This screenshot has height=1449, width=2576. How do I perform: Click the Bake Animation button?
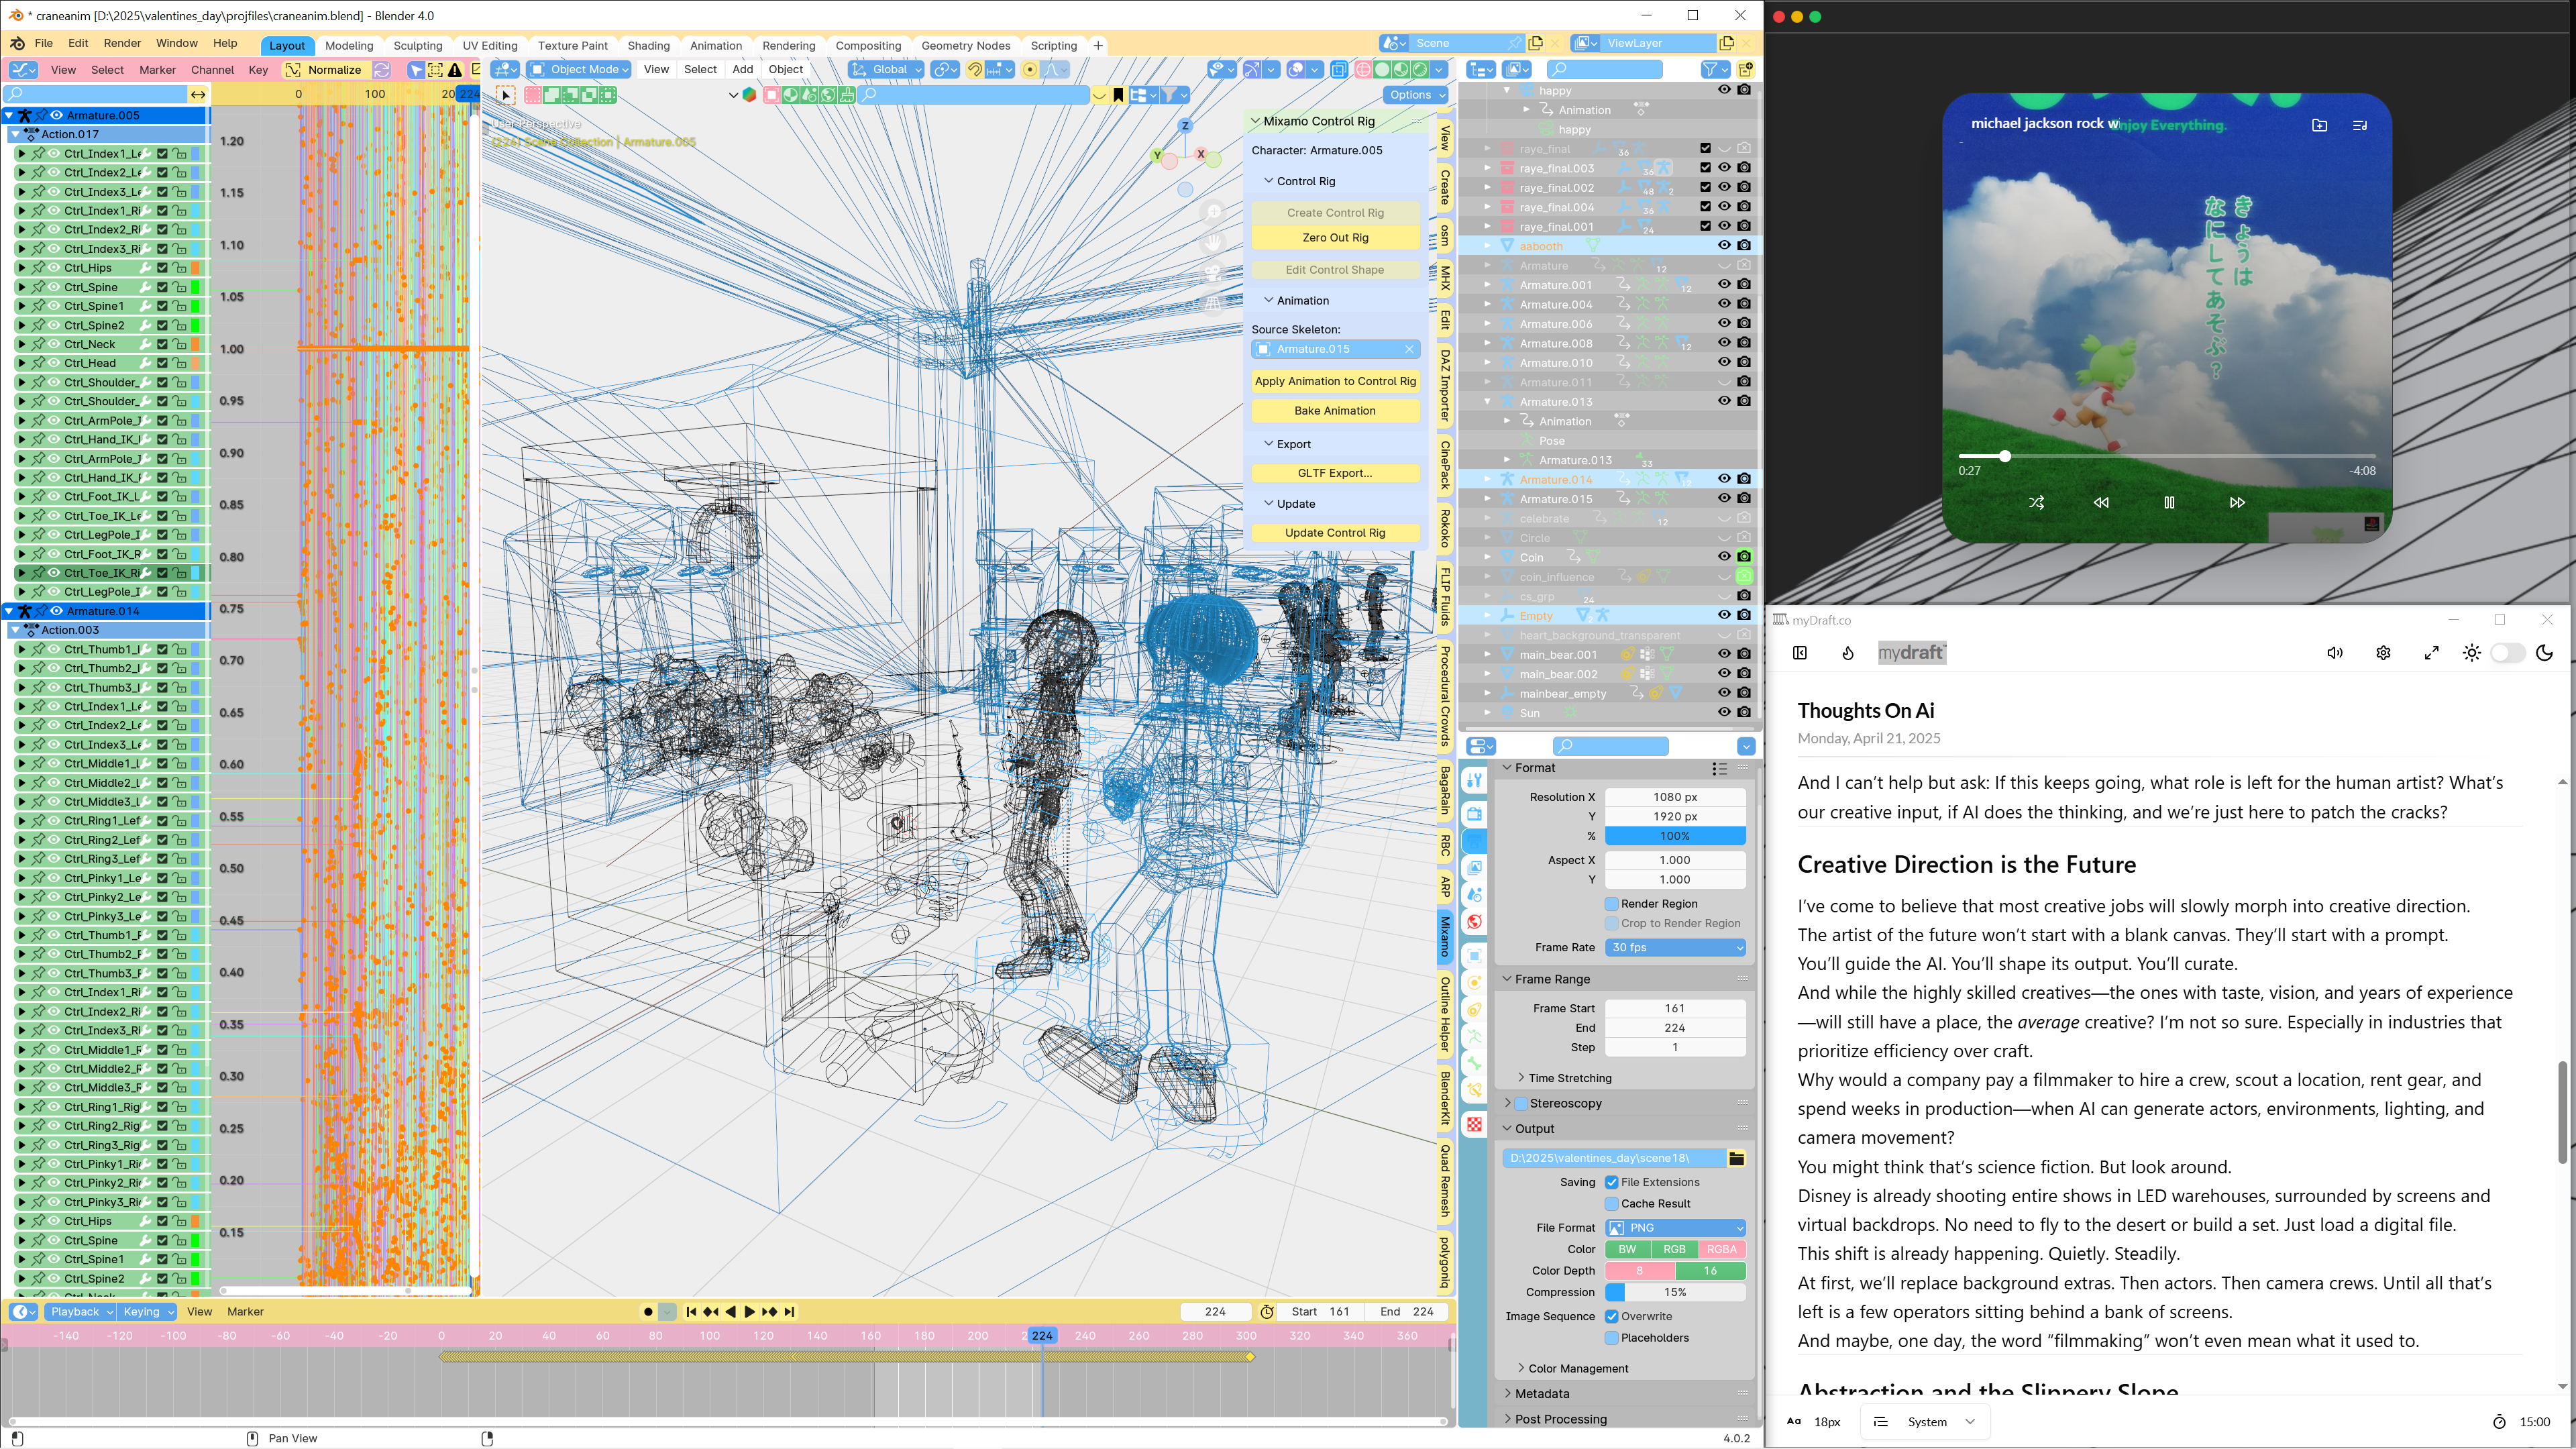tap(1334, 410)
